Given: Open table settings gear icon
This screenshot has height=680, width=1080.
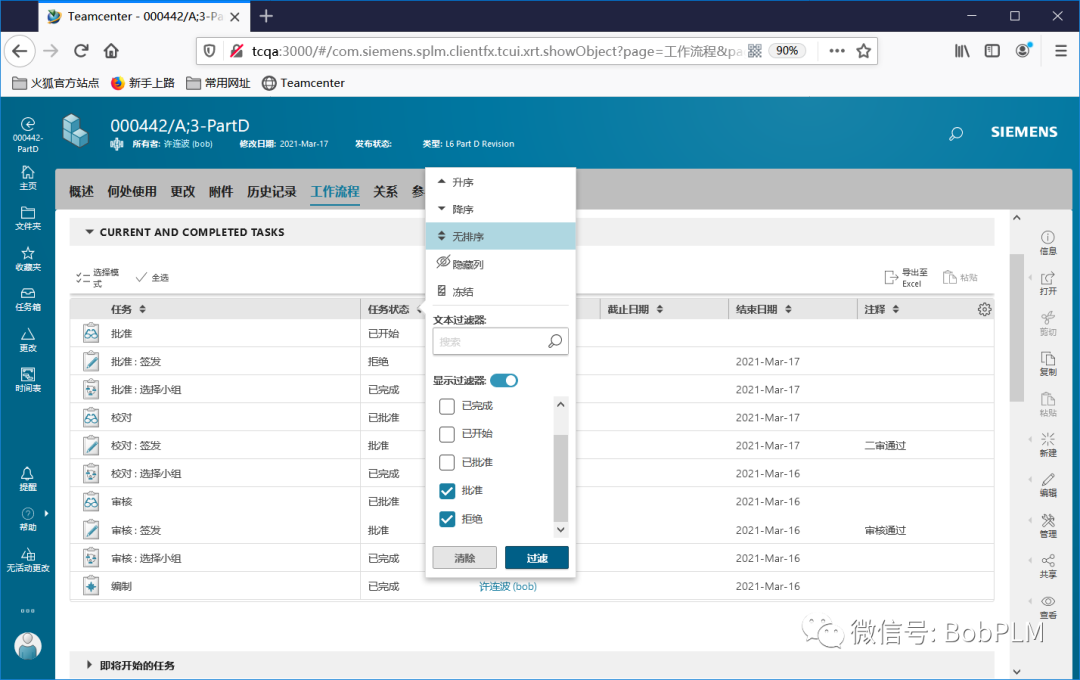Looking at the screenshot, I should click(x=984, y=309).
